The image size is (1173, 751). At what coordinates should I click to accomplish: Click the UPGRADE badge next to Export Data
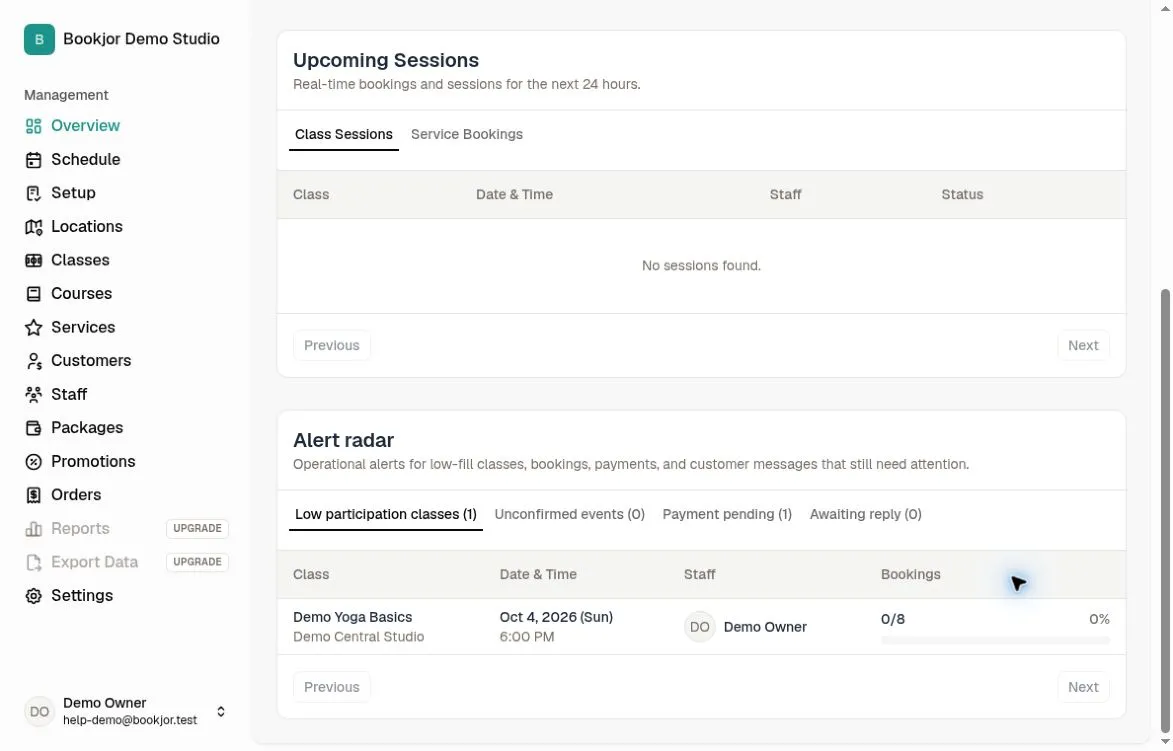point(197,563)
